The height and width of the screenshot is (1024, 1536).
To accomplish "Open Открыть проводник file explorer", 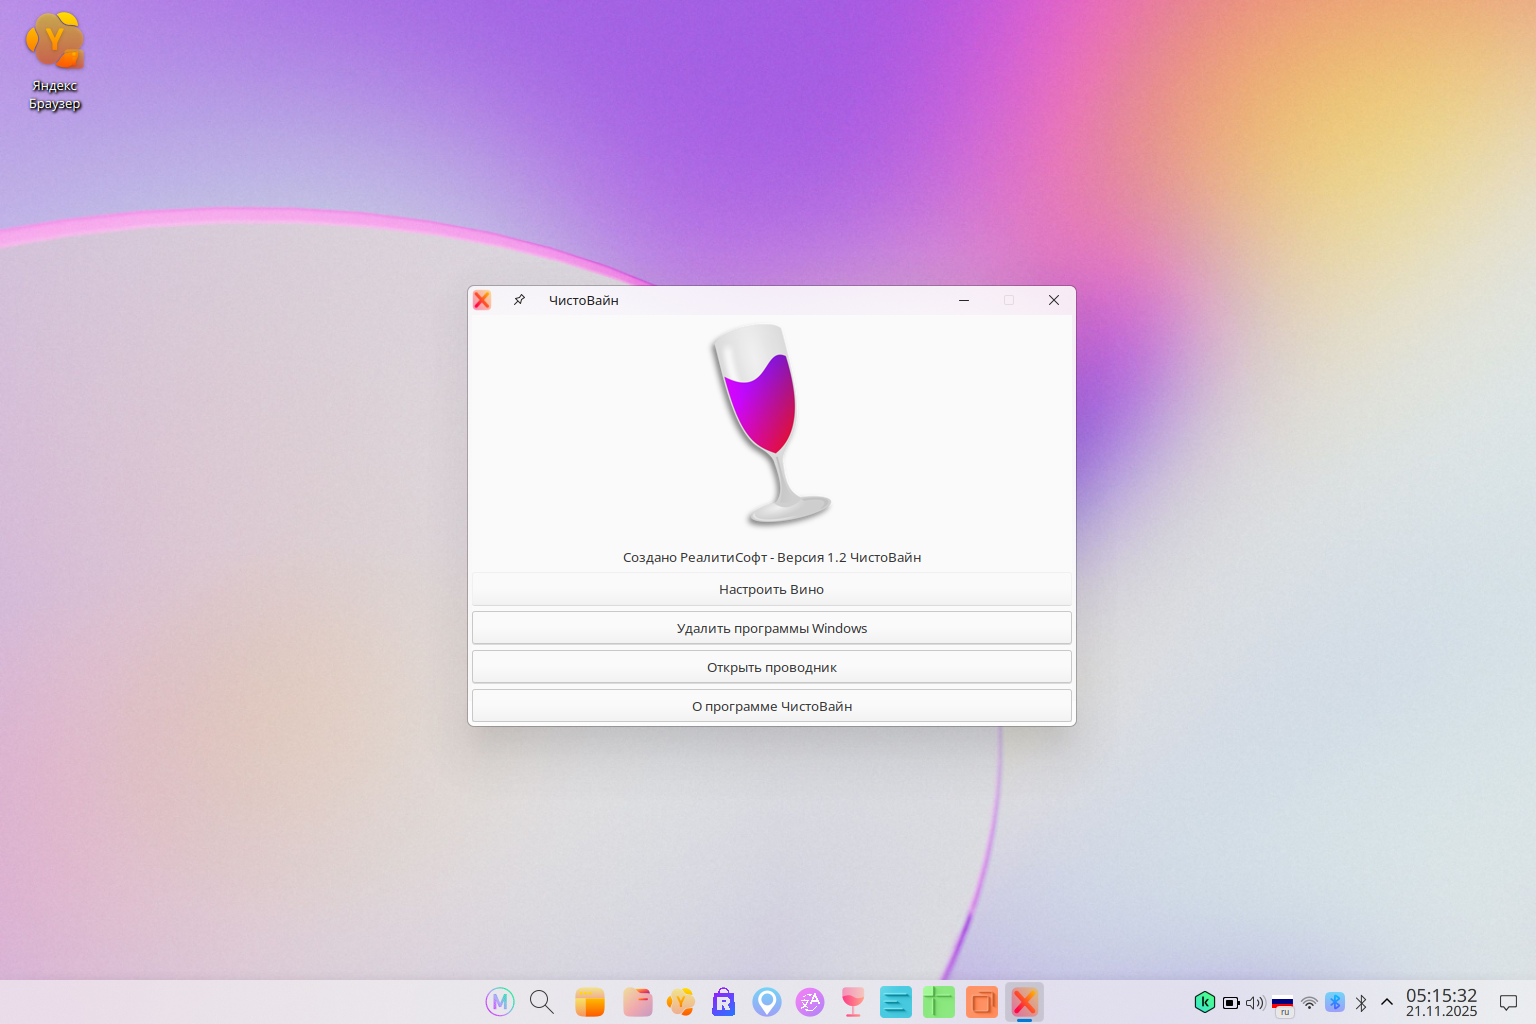I will click(x=771, y=667).
